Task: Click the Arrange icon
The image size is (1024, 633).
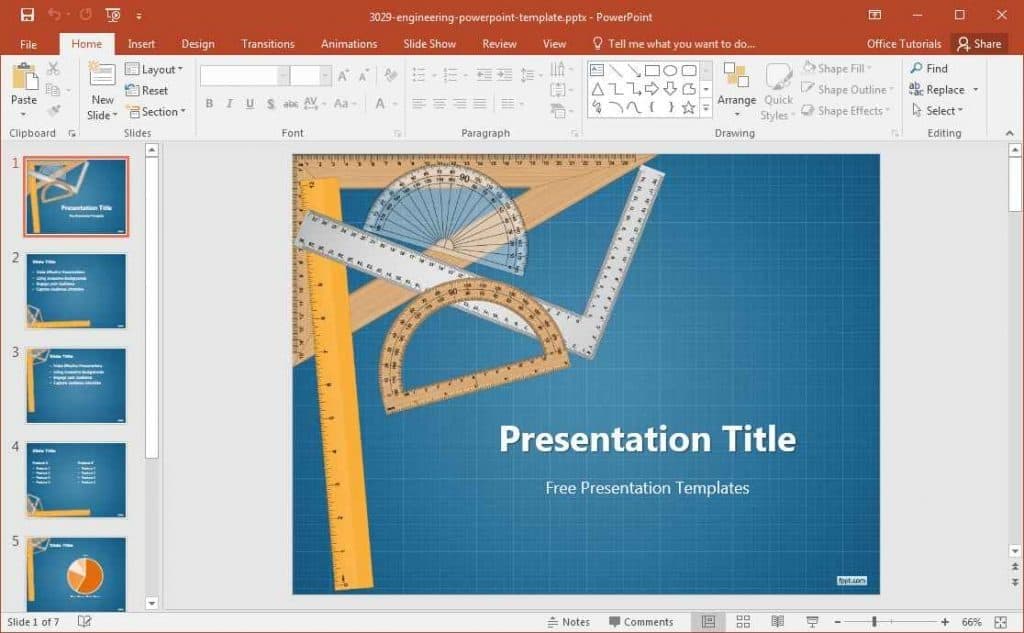Action: pos(736,76)
